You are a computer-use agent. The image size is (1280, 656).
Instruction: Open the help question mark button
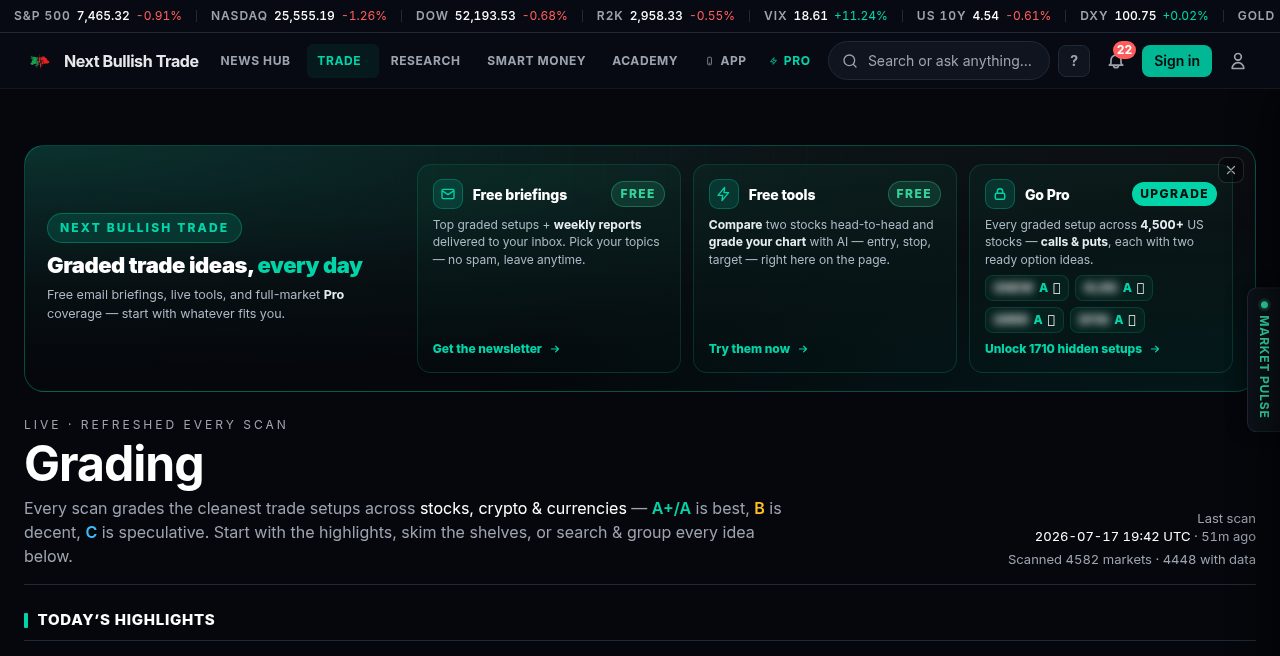click(1074, 61)
